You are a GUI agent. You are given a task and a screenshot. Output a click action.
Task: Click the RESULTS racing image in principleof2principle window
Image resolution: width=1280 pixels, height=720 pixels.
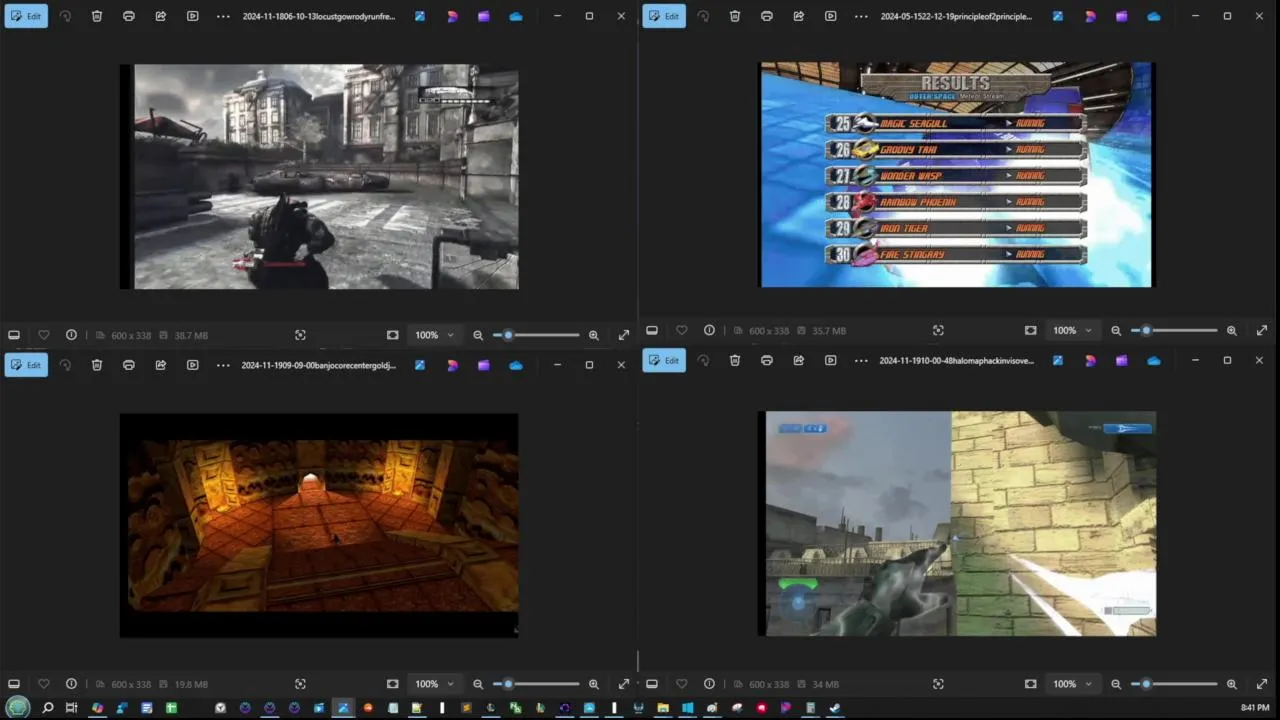(x=957, y=175)
